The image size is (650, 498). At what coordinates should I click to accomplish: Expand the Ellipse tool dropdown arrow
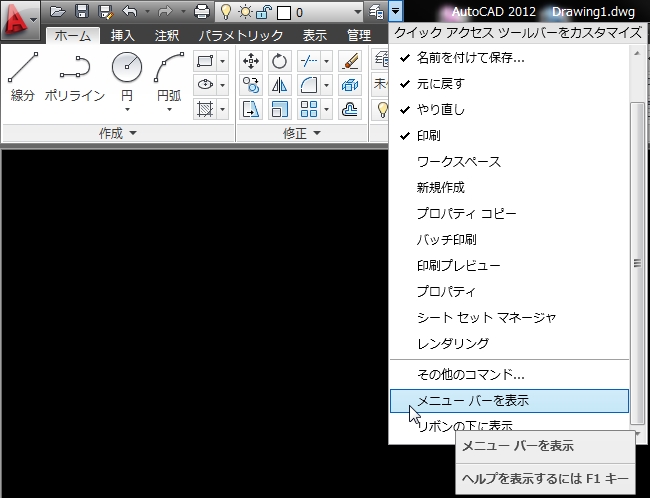pyautogui.click(x=223, y=85)
